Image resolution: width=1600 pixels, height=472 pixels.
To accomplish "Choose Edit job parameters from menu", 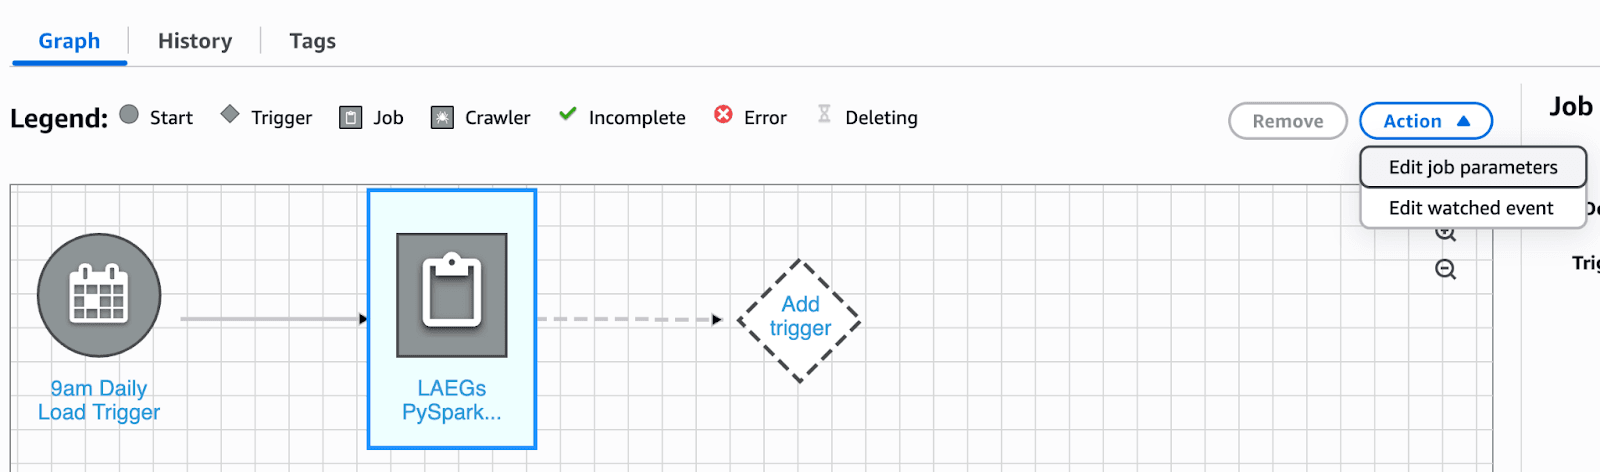I will 1472,167.
